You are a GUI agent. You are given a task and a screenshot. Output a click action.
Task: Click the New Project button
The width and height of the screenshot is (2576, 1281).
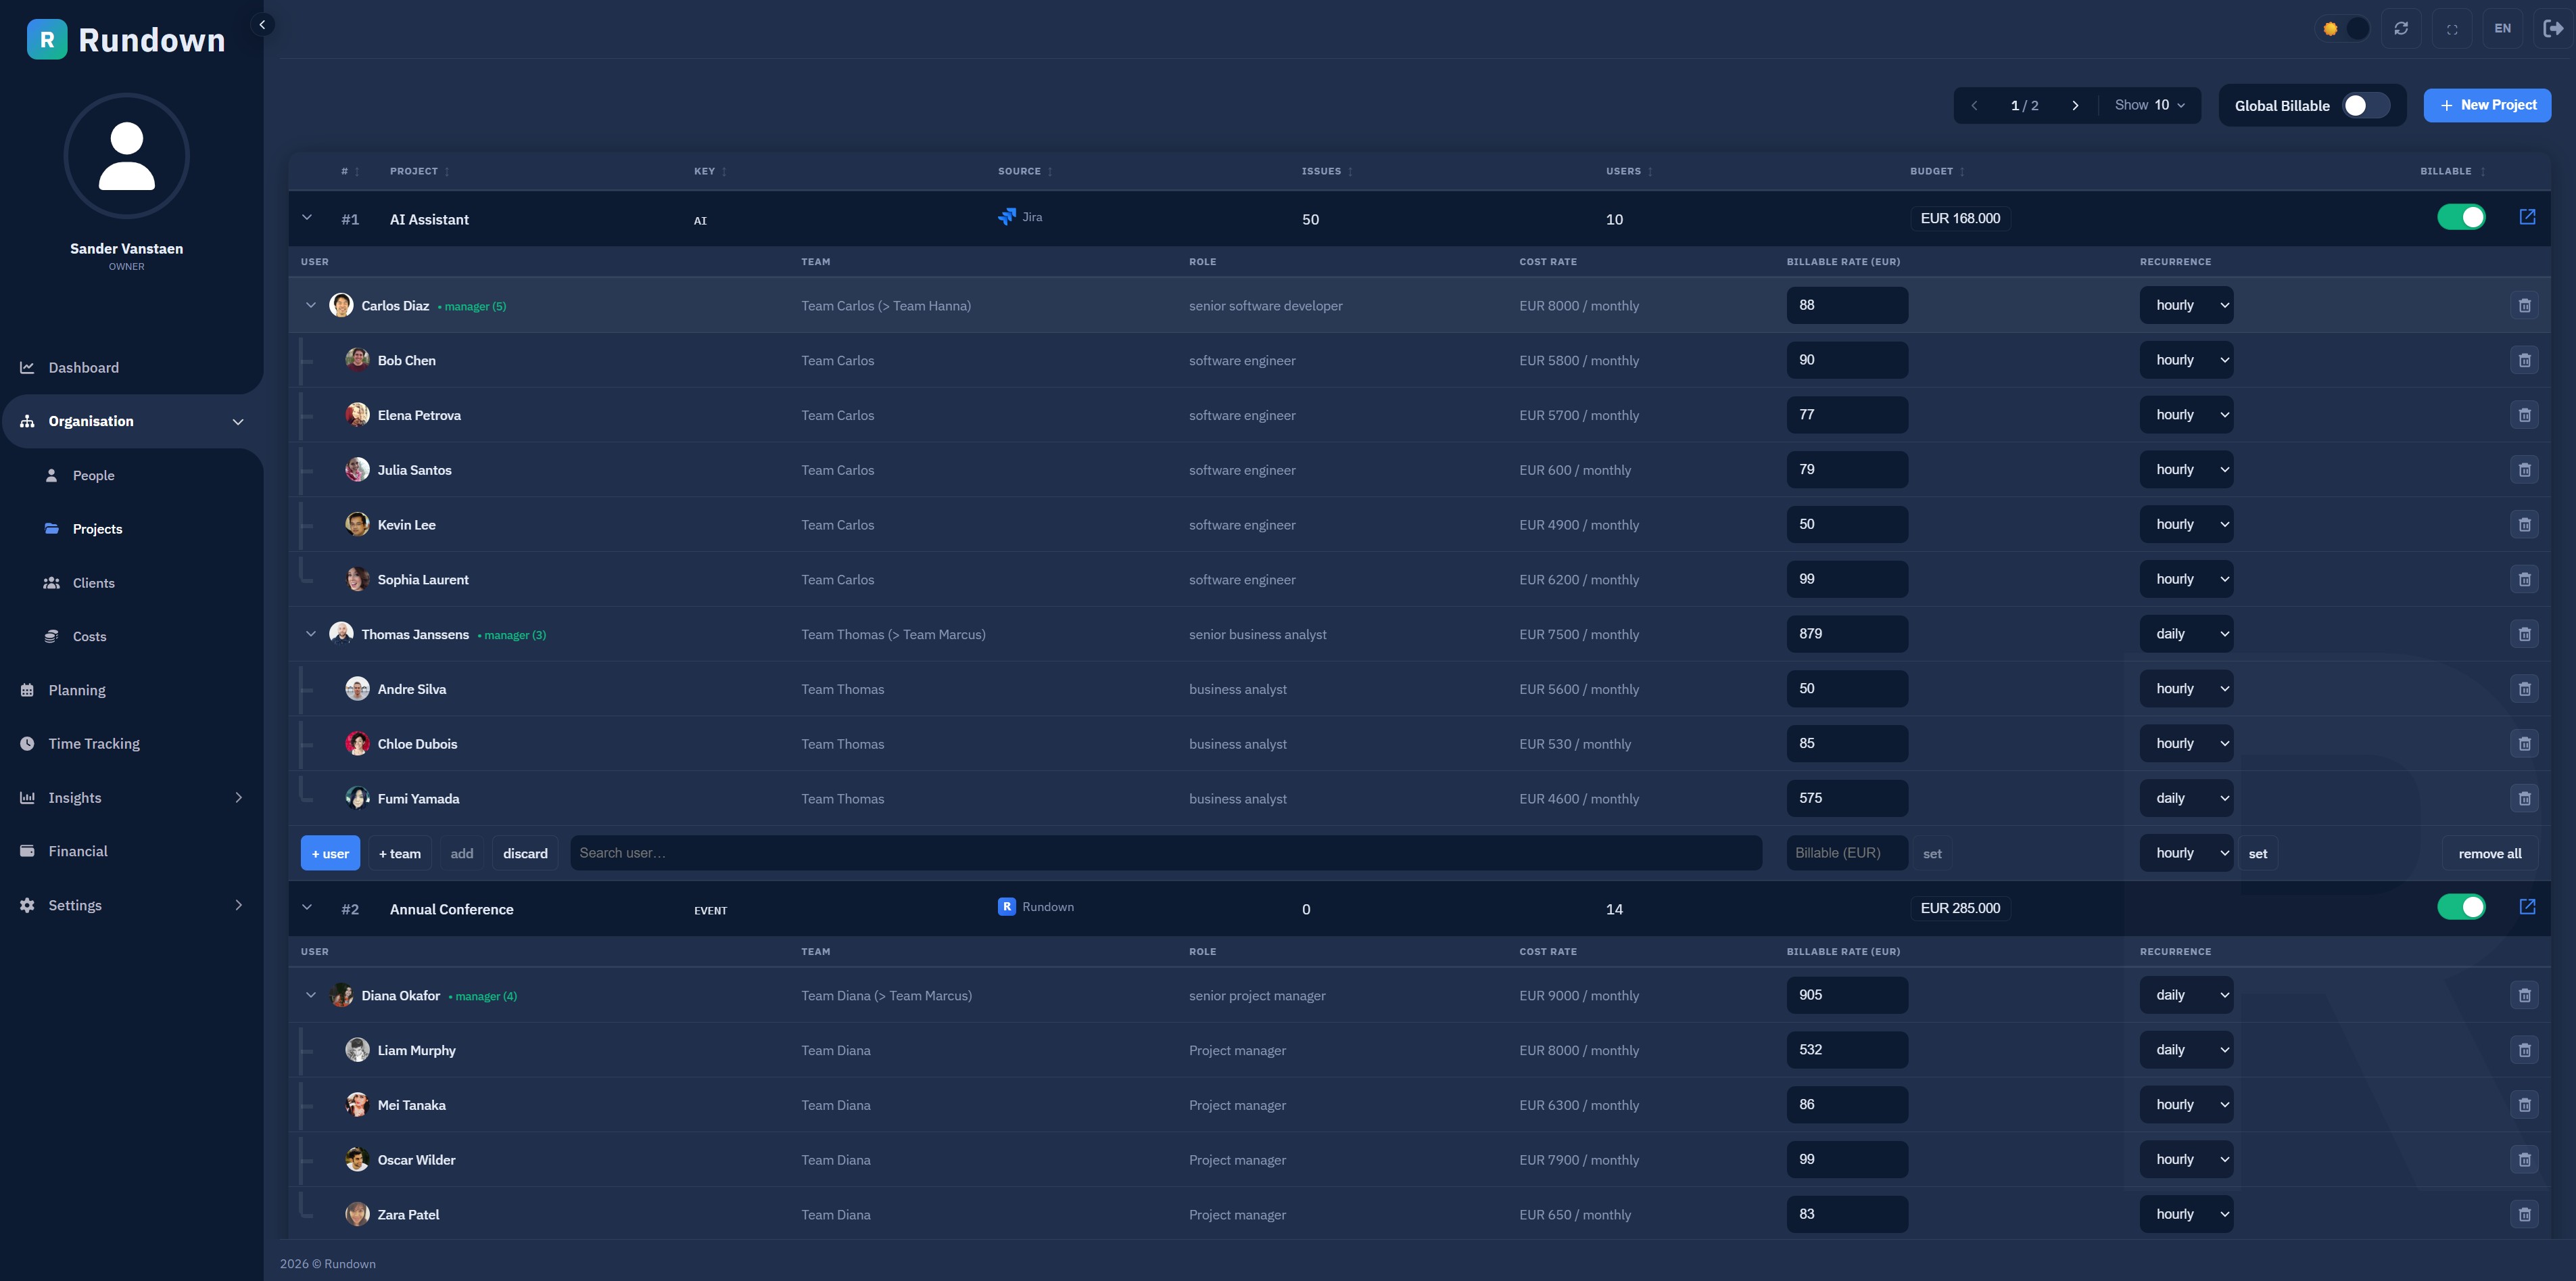2487,105
